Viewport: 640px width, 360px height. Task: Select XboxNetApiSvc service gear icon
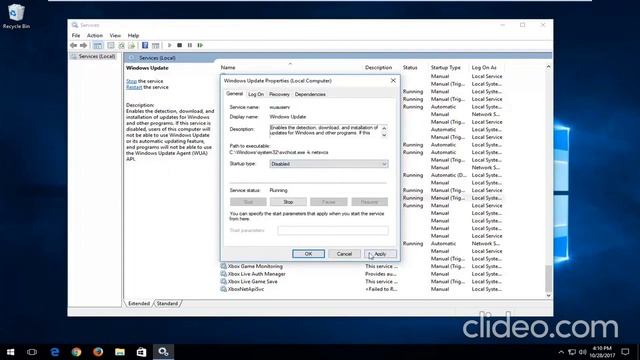pyautogui.click(x=224, y=289)
